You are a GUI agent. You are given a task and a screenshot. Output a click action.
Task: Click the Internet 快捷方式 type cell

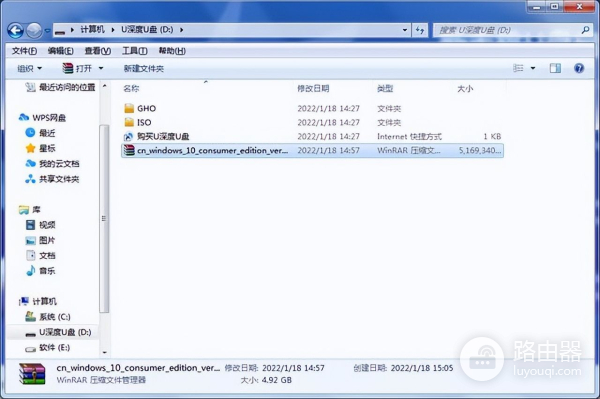tap(409, 137)
